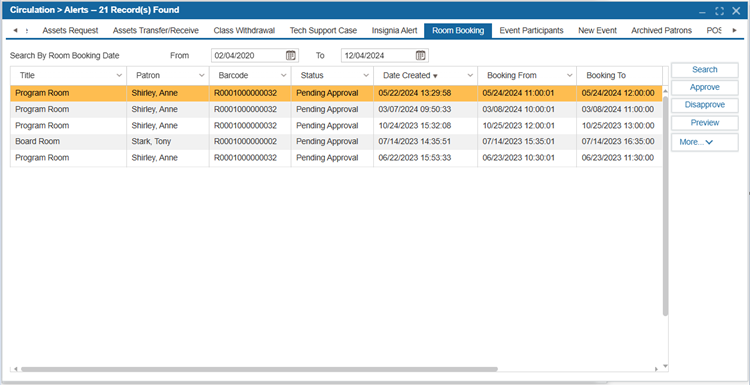Viewport: 750px width, 385px height.
Task: Switch to the Class Withdrawal tab
Action: [244, 31]
